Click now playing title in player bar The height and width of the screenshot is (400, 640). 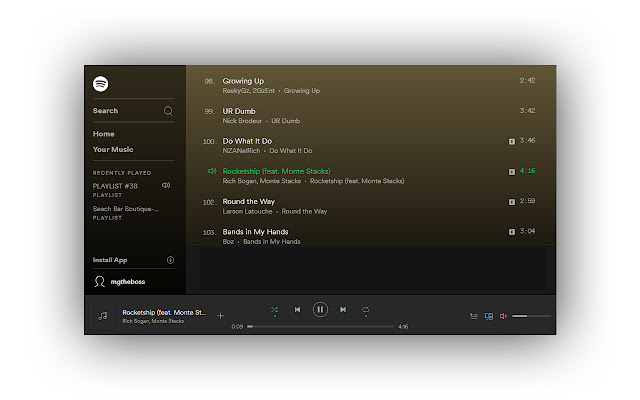[x=164, y=312]
